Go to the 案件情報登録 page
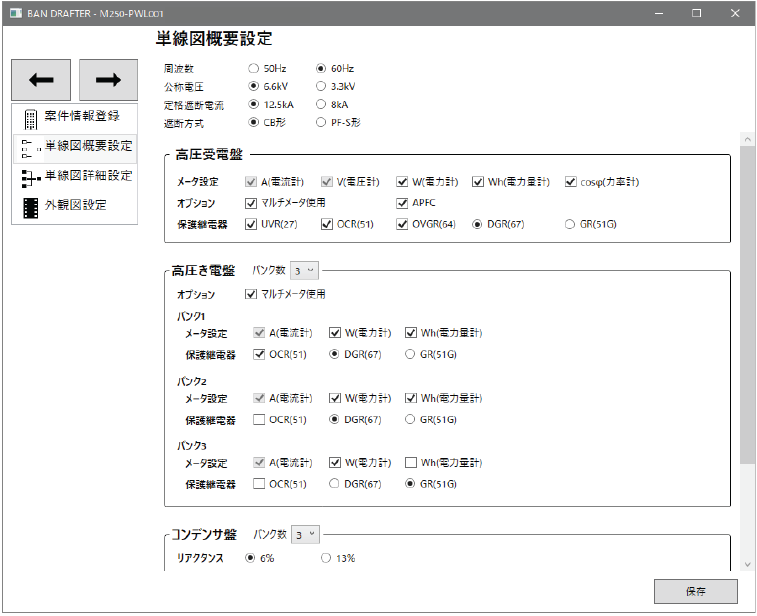 click(x=82, y=117)
